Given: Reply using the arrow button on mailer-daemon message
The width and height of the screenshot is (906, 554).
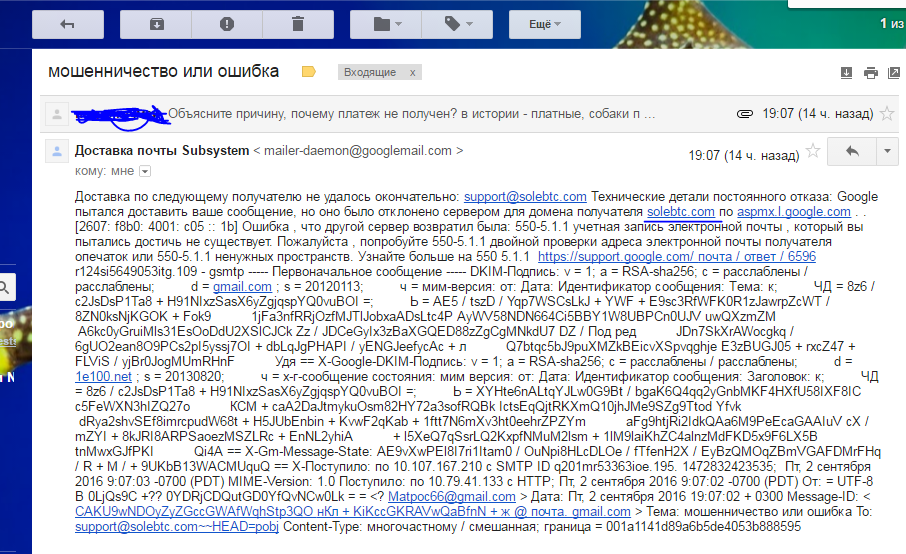Looking at the screenshot, I should pyautogui.click(x=853, y=151).
